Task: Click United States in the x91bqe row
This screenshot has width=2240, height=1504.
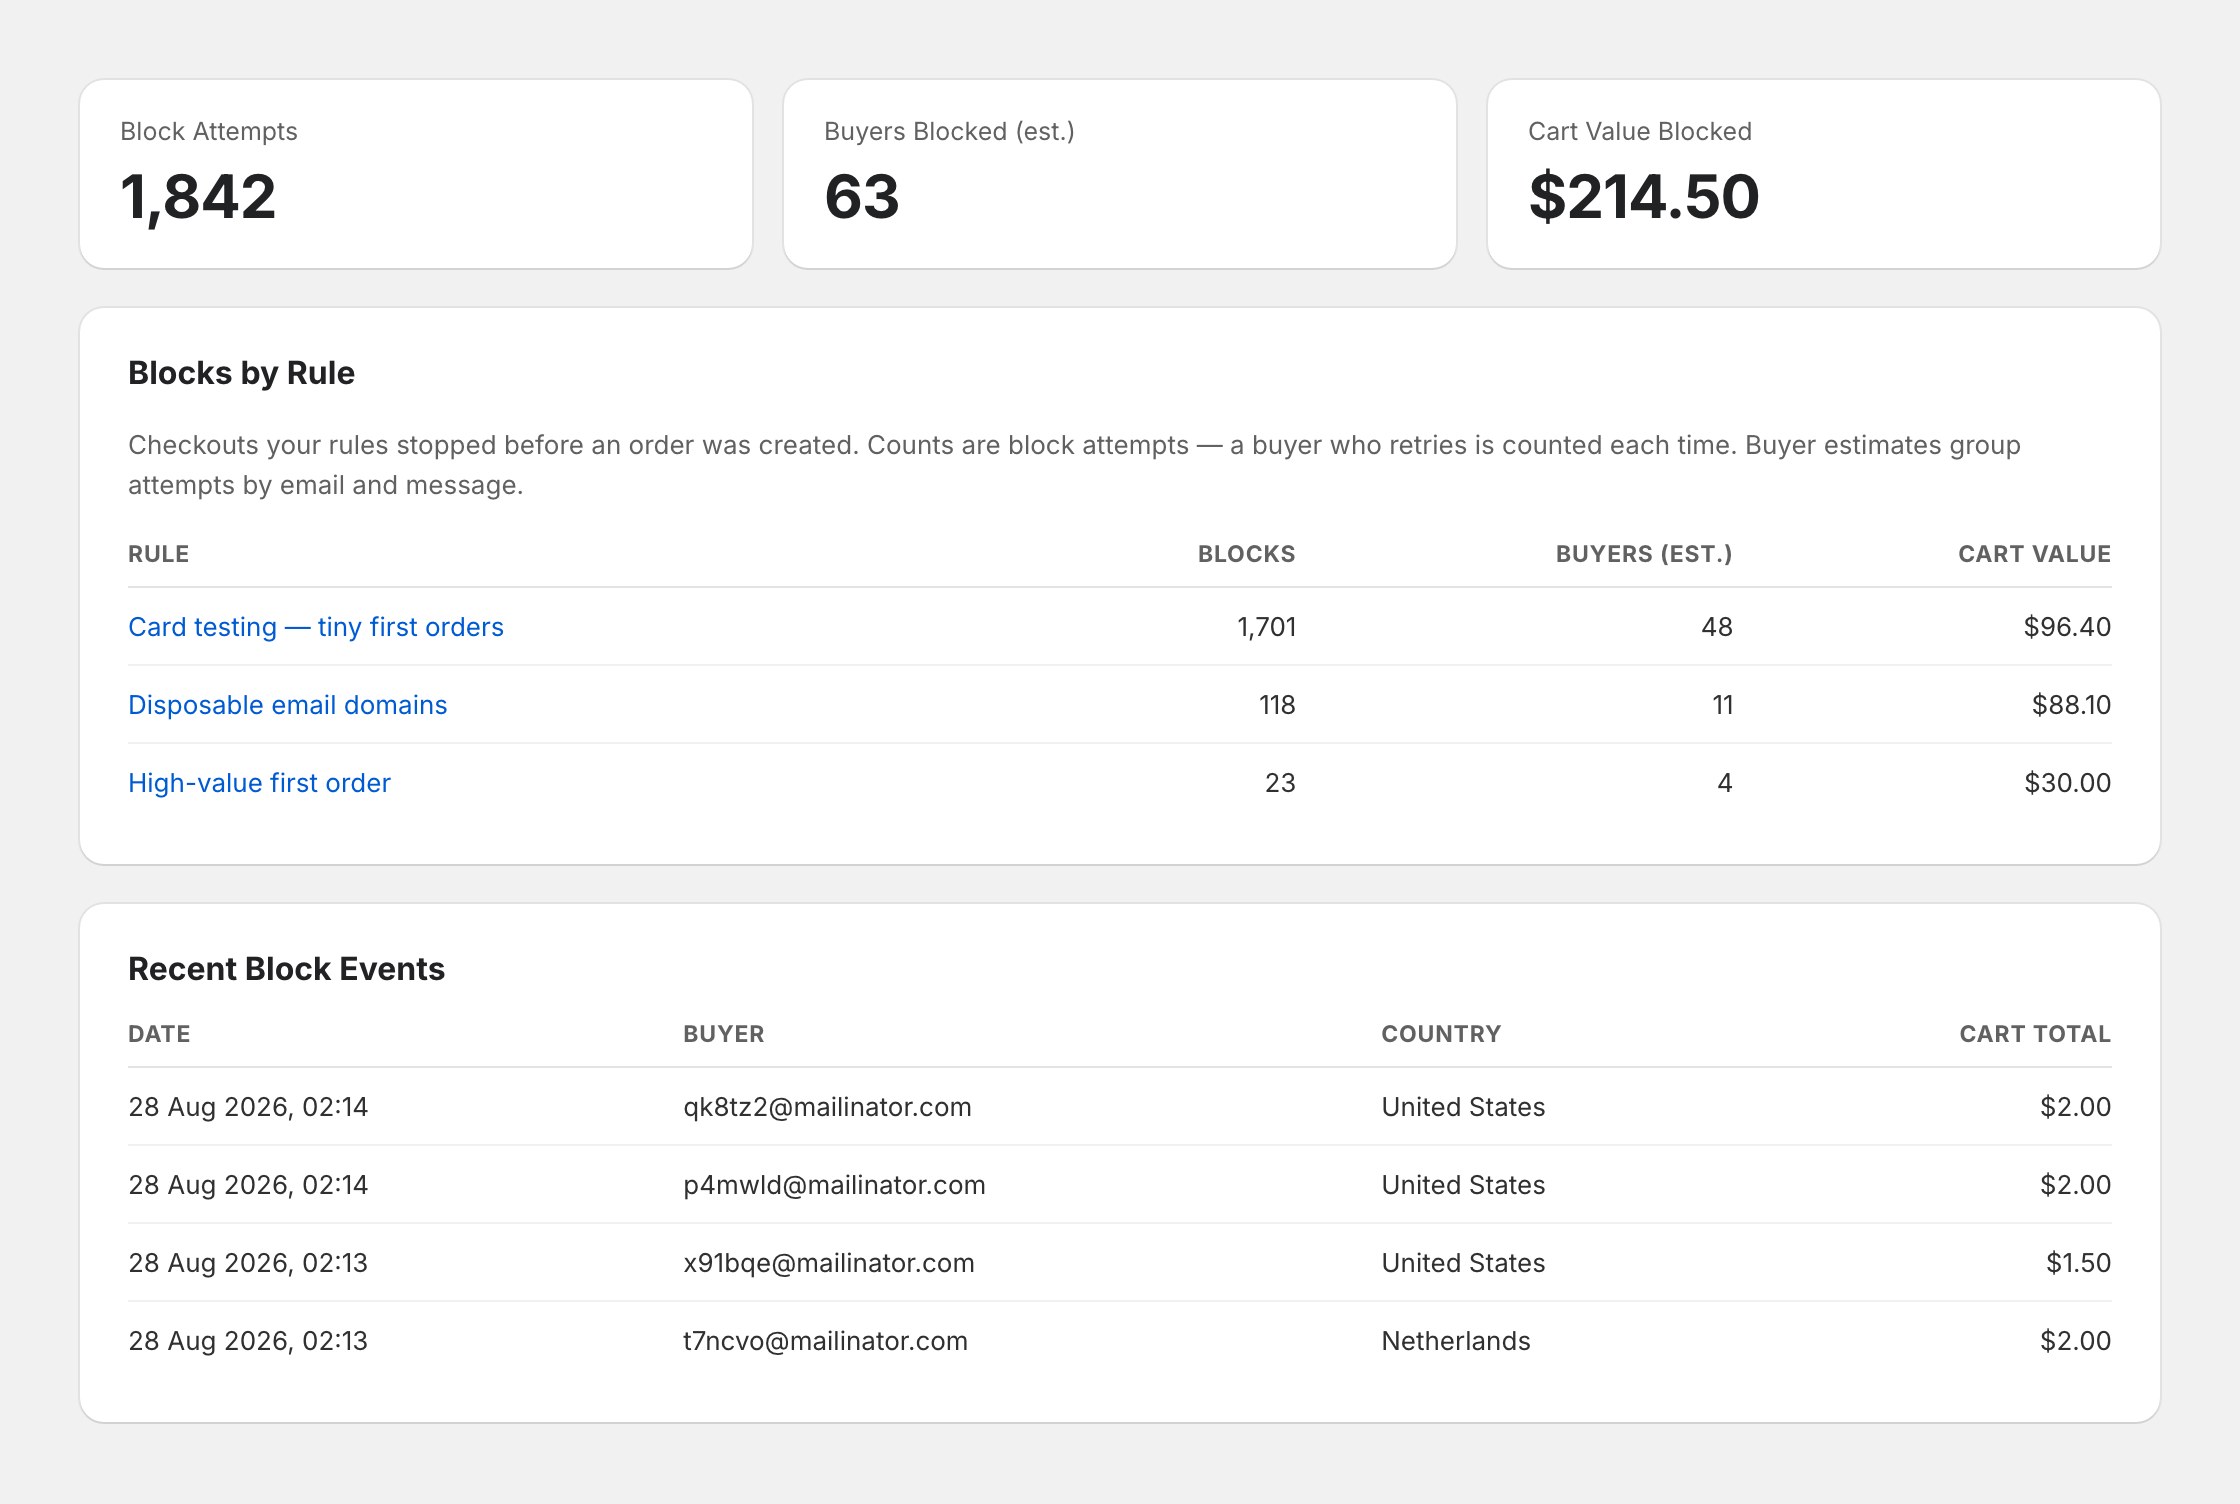Action: (x=1463, y=1263)
